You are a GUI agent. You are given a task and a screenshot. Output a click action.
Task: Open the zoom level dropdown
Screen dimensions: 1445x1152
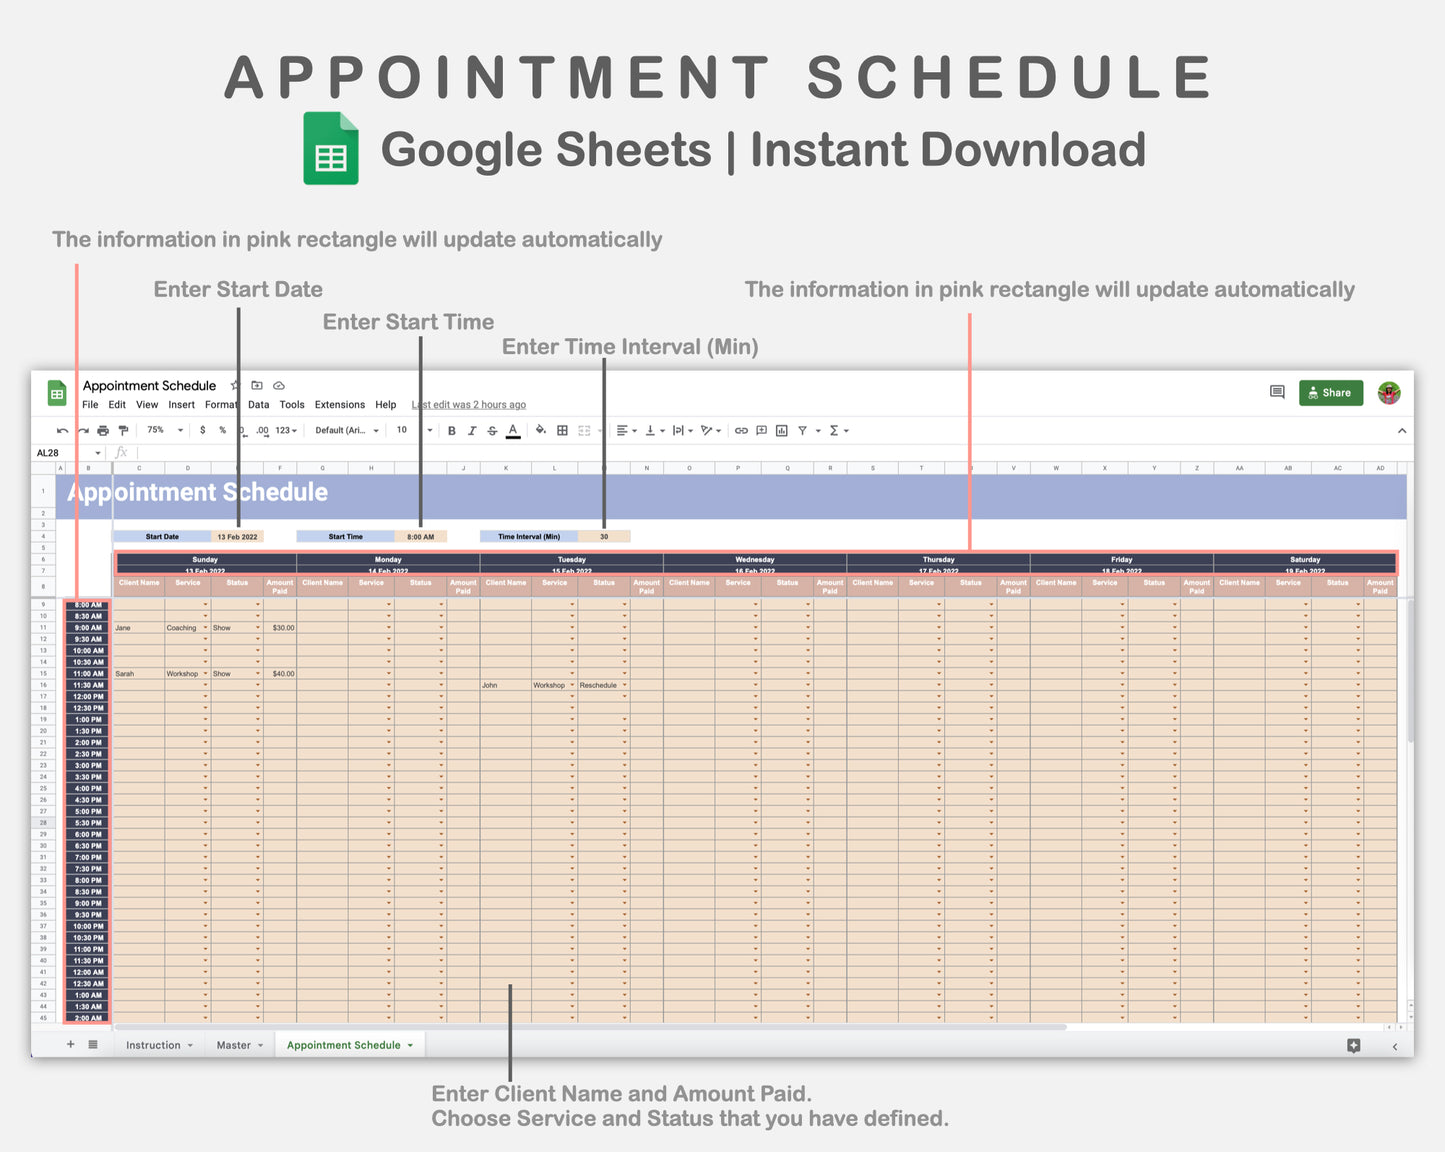click(x=162, y=430)
